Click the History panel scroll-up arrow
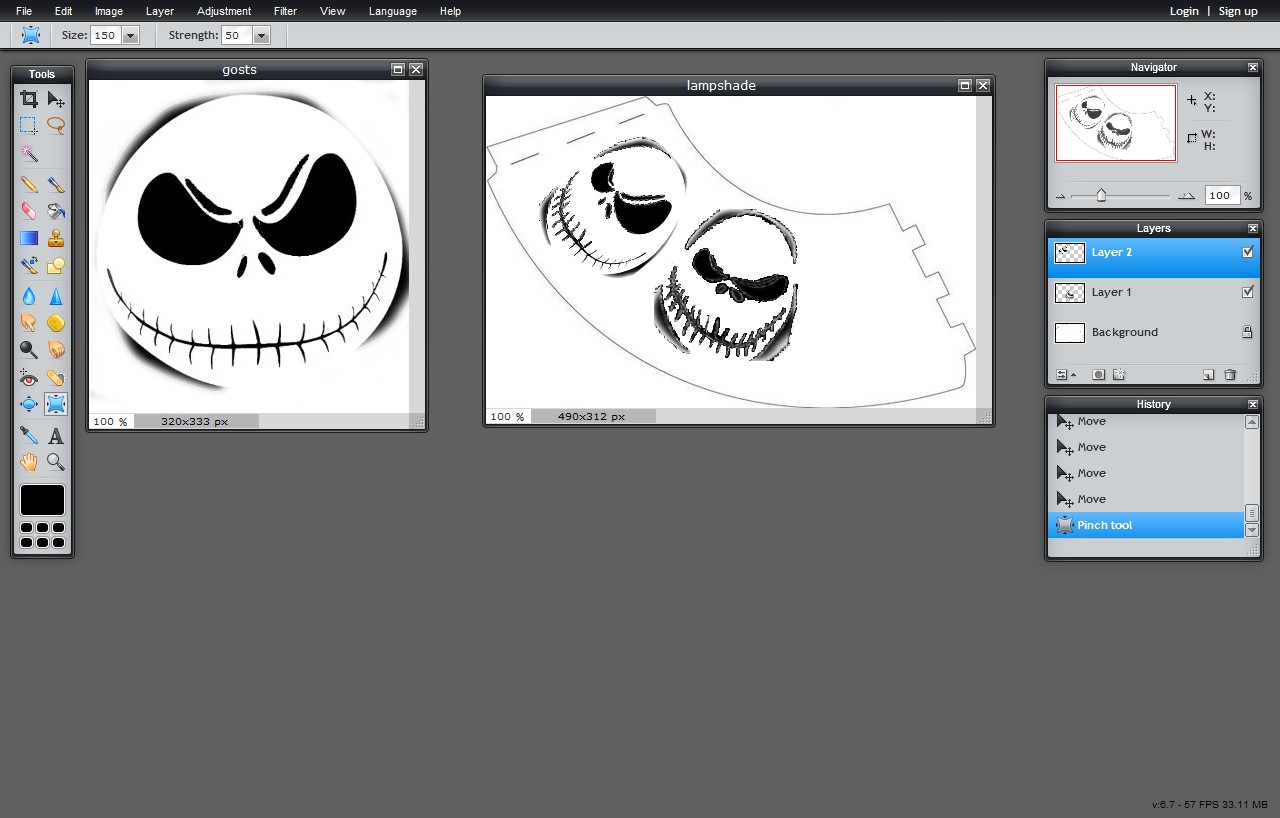The image size is (1280, 818). tap(1251, 422)
